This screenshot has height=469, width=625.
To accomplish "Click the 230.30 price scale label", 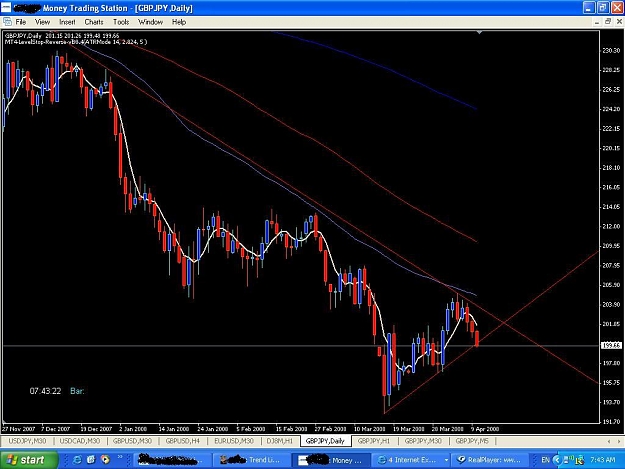I will coord(611,51).
